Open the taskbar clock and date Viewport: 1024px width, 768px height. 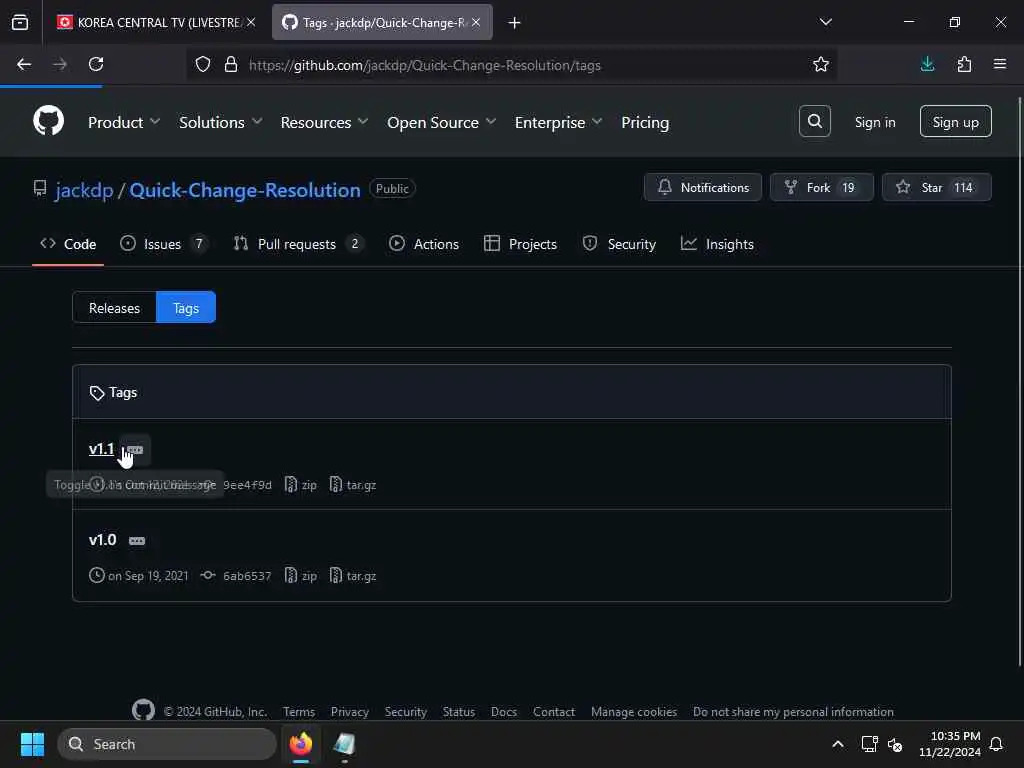pyautogui.click(x=950, y=744)
